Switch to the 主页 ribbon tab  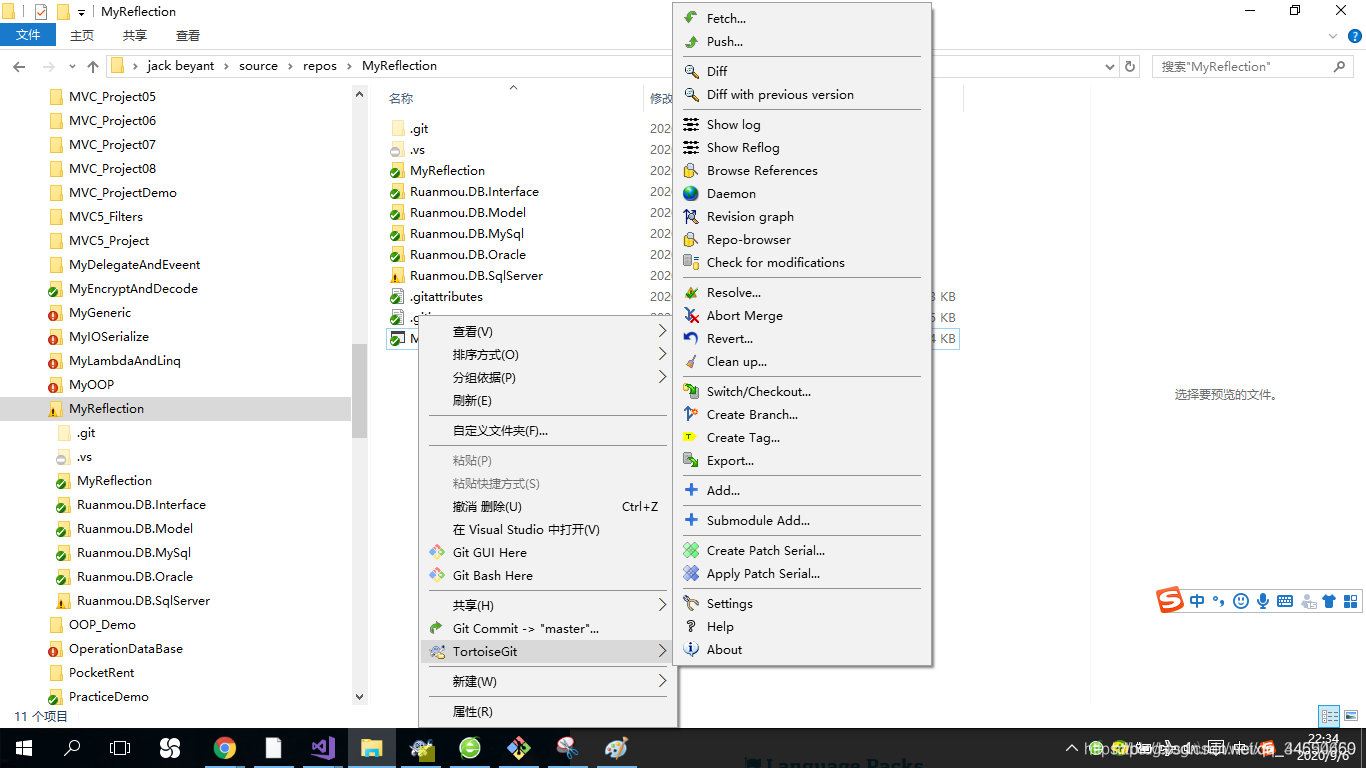pos(82,35)
